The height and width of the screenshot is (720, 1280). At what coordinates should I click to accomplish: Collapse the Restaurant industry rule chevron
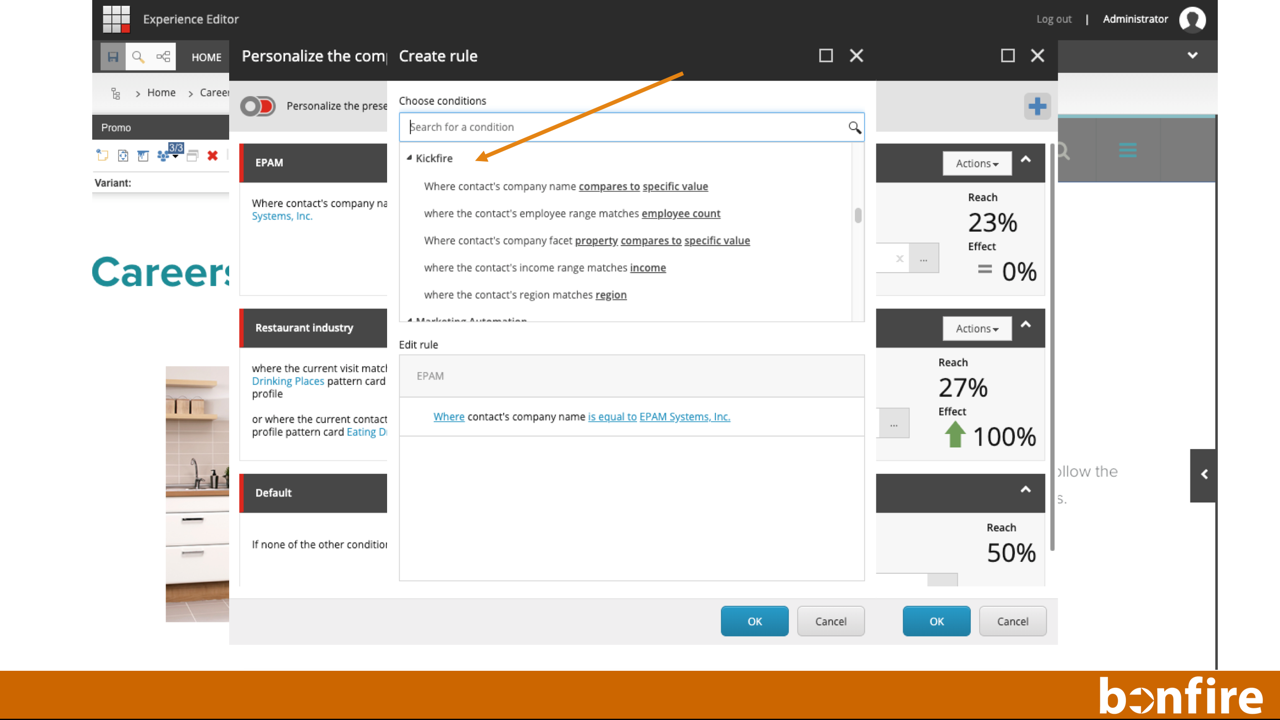point(1025,325)
